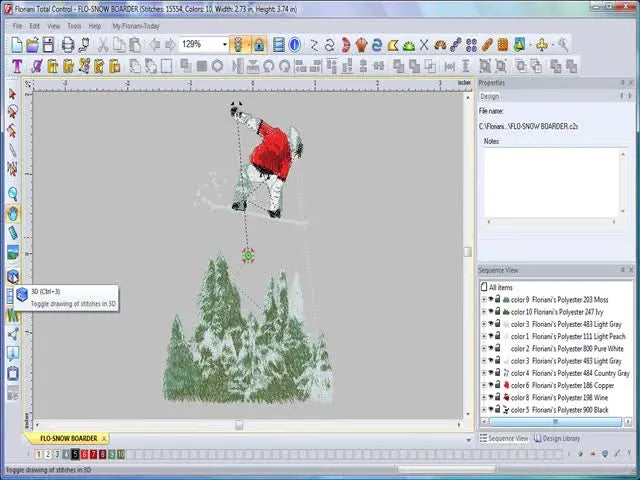Click the blue info circle icon
640x480 pixels.
pyautogui.click(x=294, y=44)
